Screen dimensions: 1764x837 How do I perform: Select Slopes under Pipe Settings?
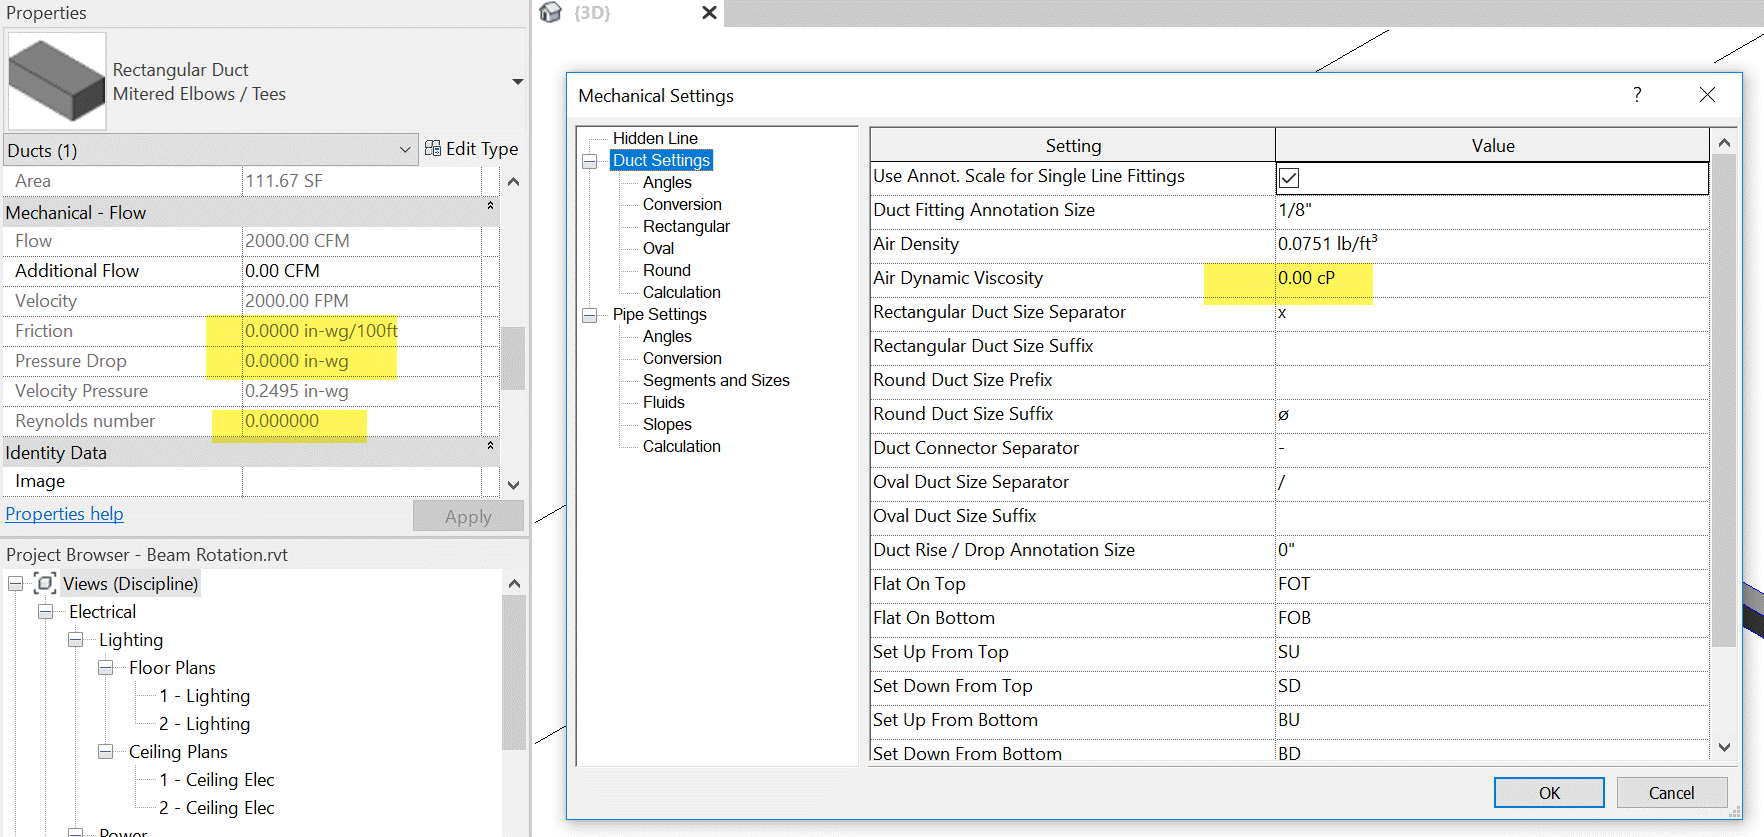(667, 424)
